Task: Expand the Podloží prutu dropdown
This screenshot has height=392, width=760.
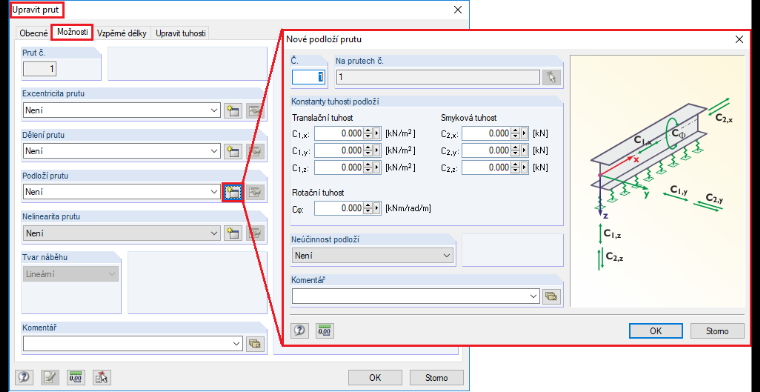Action: [214, 192]
